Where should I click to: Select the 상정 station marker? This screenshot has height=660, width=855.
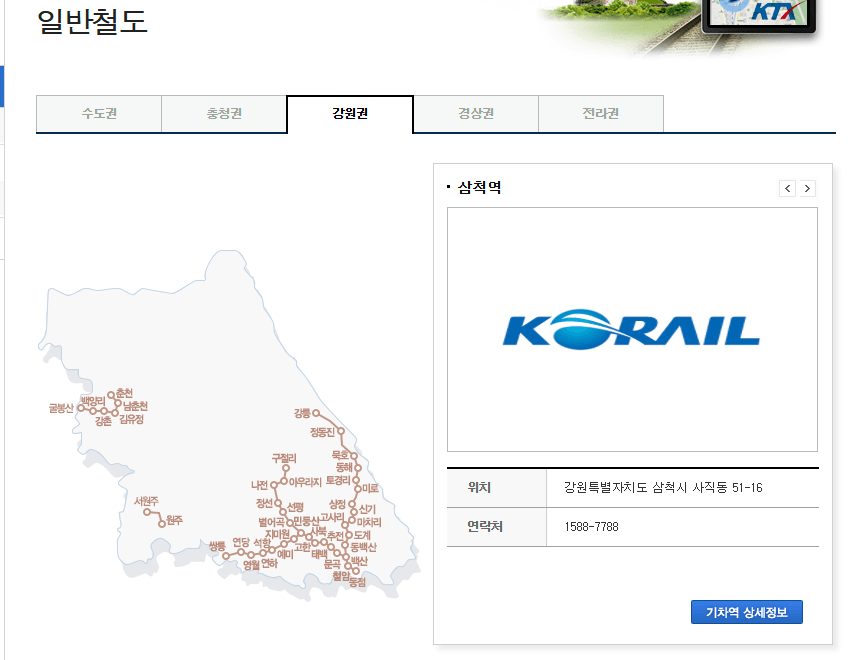pos(352,503)
